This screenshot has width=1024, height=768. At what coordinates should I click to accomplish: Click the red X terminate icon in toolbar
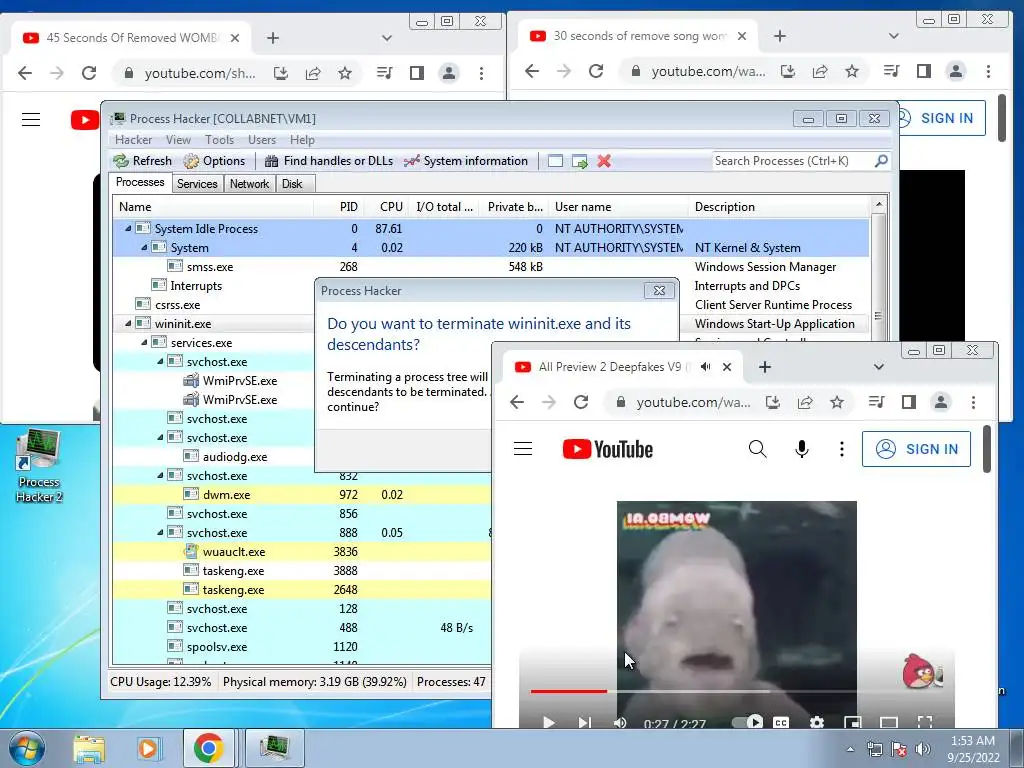click(604, 161)
